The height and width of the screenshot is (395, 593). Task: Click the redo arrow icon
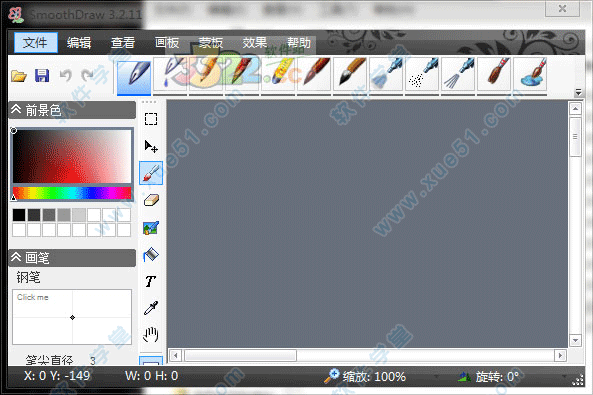(87, 75)
